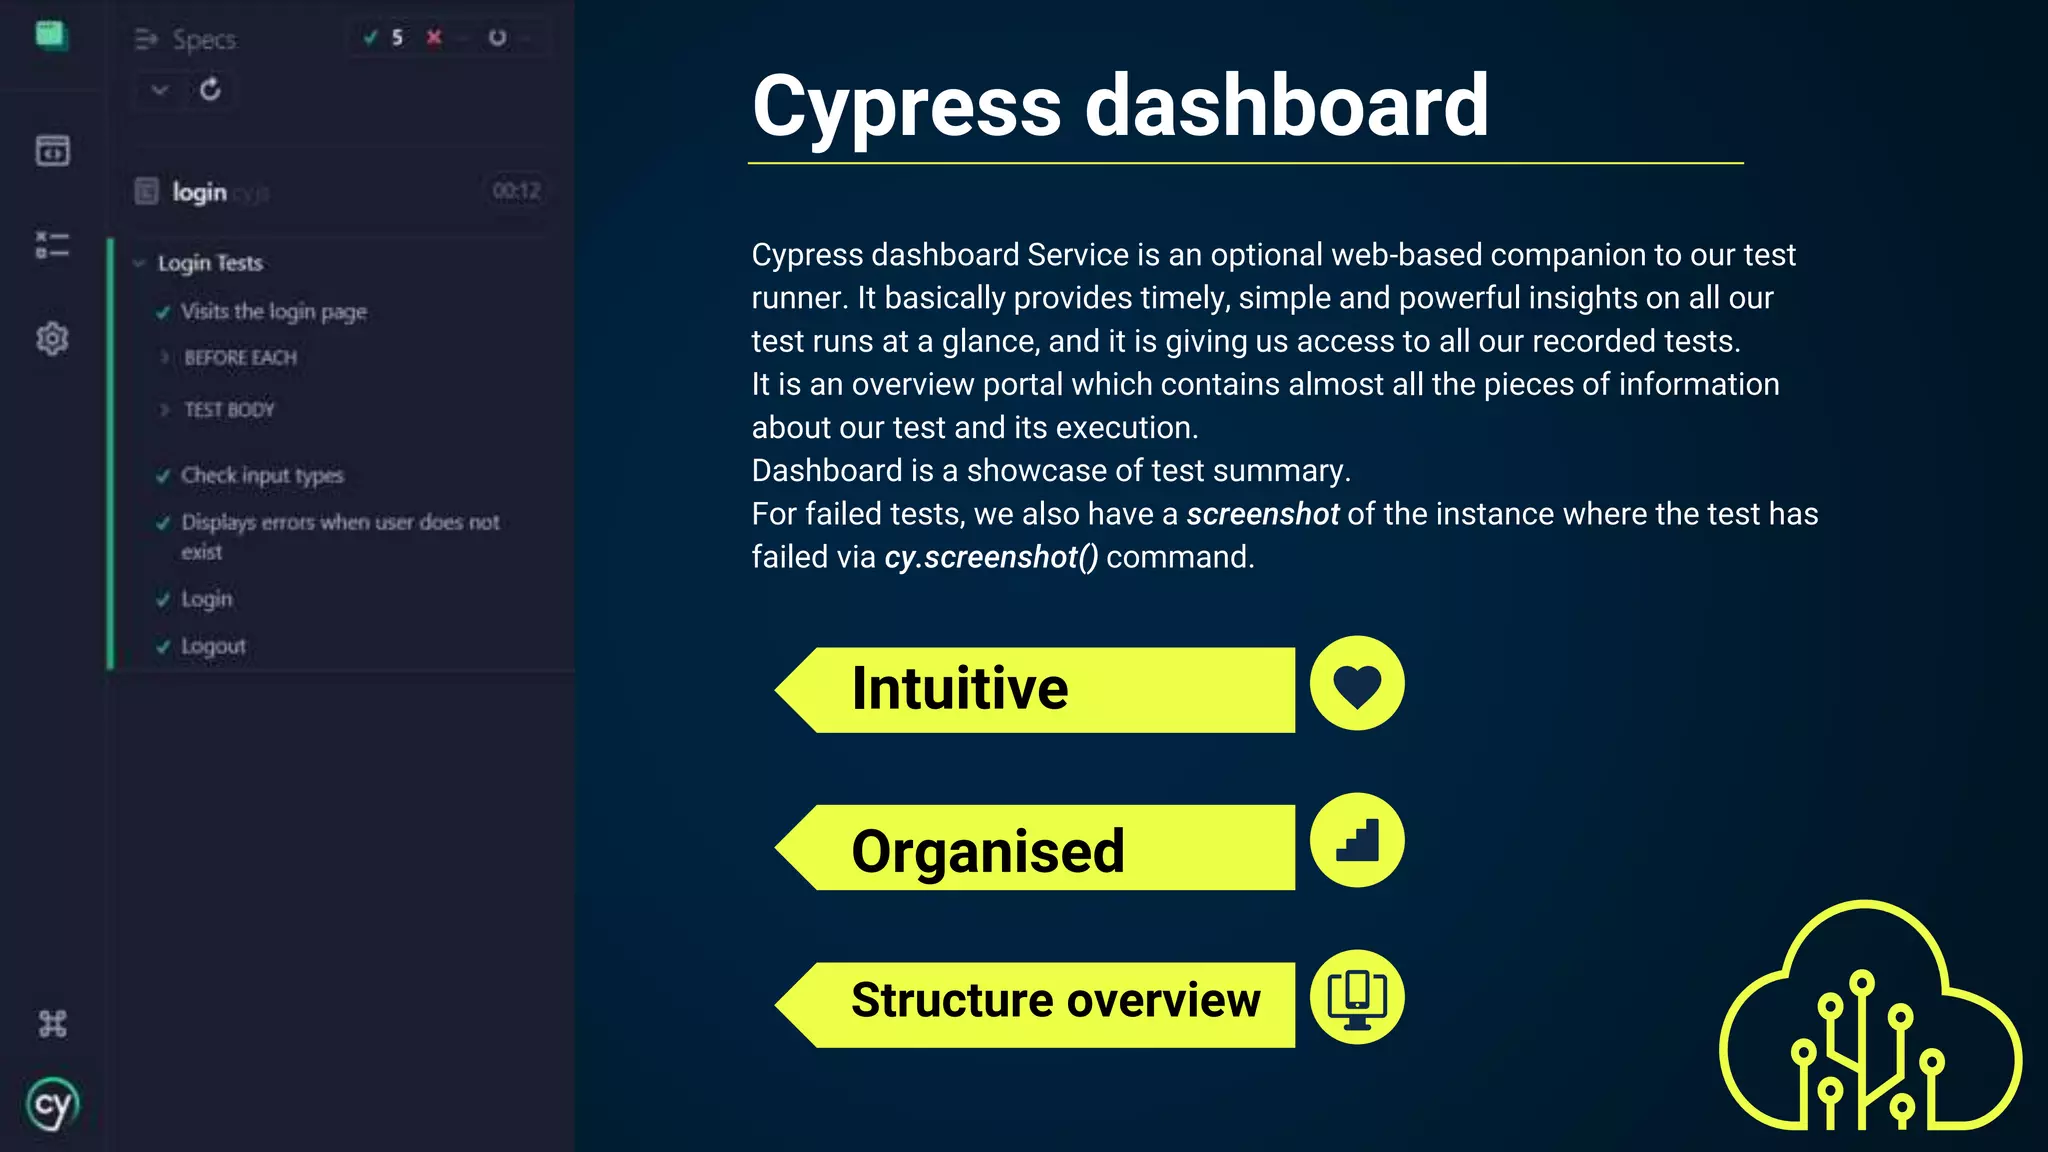Click the pending tests circle indicator
Screen dimensions: 2048x1152
tap(497, 38)
